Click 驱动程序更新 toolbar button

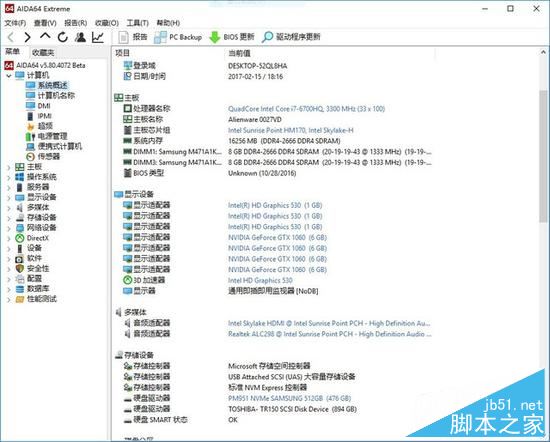tap(291, 37)
